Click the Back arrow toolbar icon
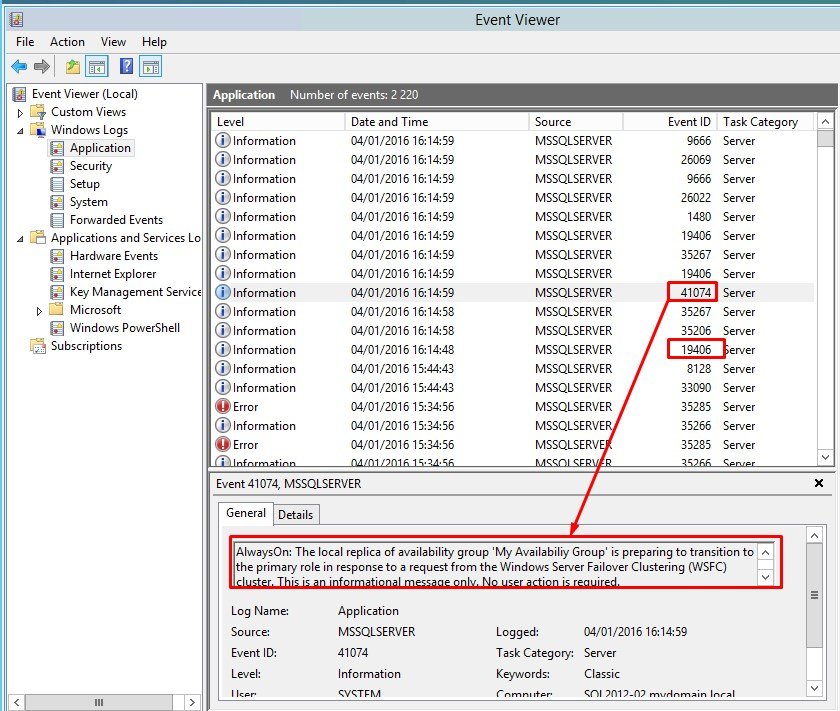The height and width of the screenshot is (711, 840). click(19, 67)
